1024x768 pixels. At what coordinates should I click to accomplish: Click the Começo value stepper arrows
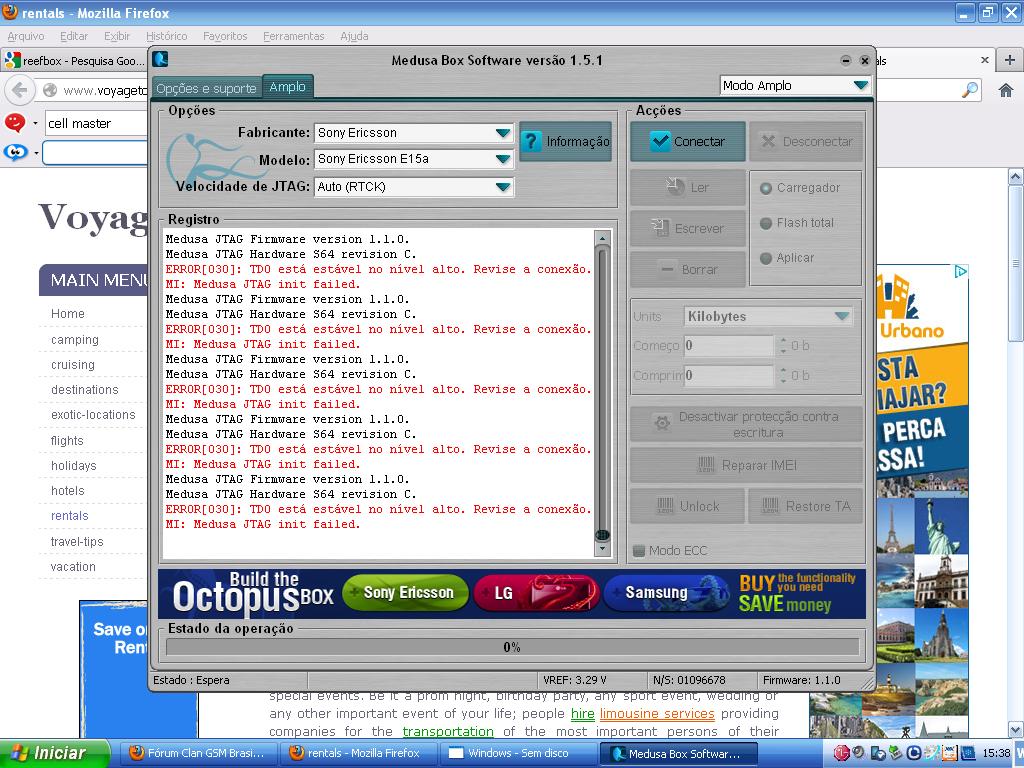(783, 345)
